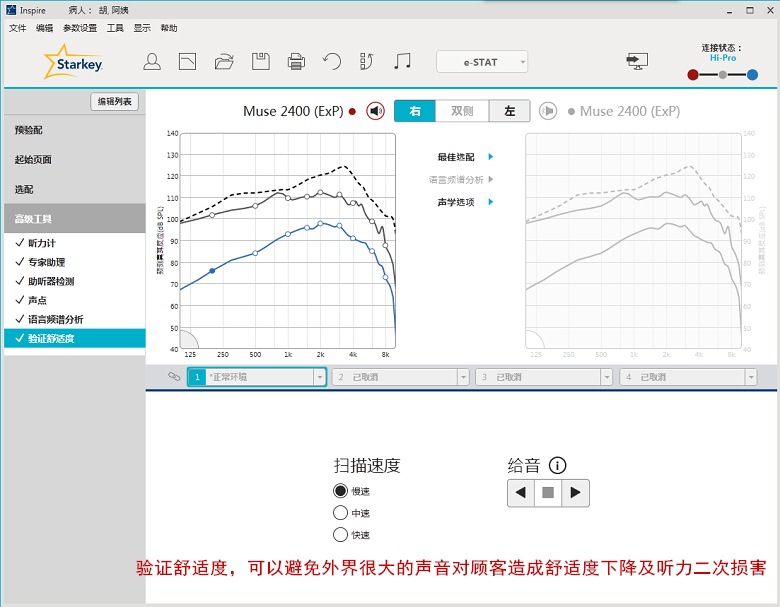The height and width of the screenshot is (607, 780).
Task: Open the audiogram chart icon
Action: 187,62
